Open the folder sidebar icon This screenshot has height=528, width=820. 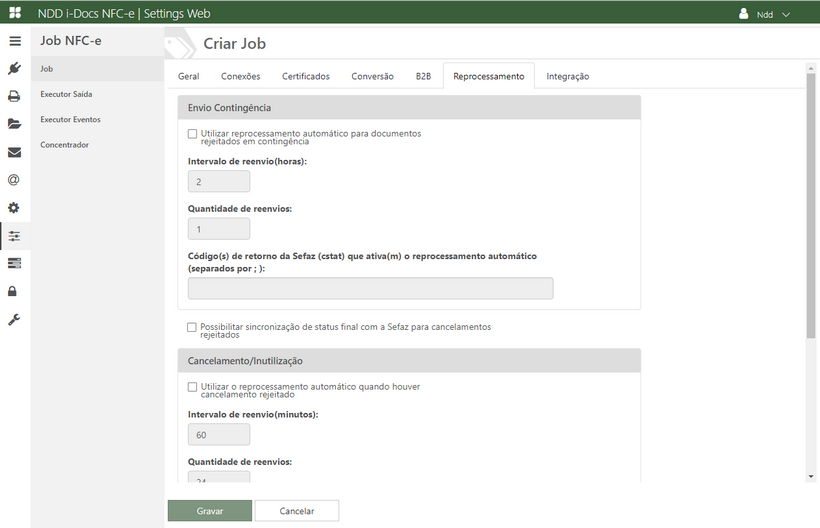click(x=15, y=124)
